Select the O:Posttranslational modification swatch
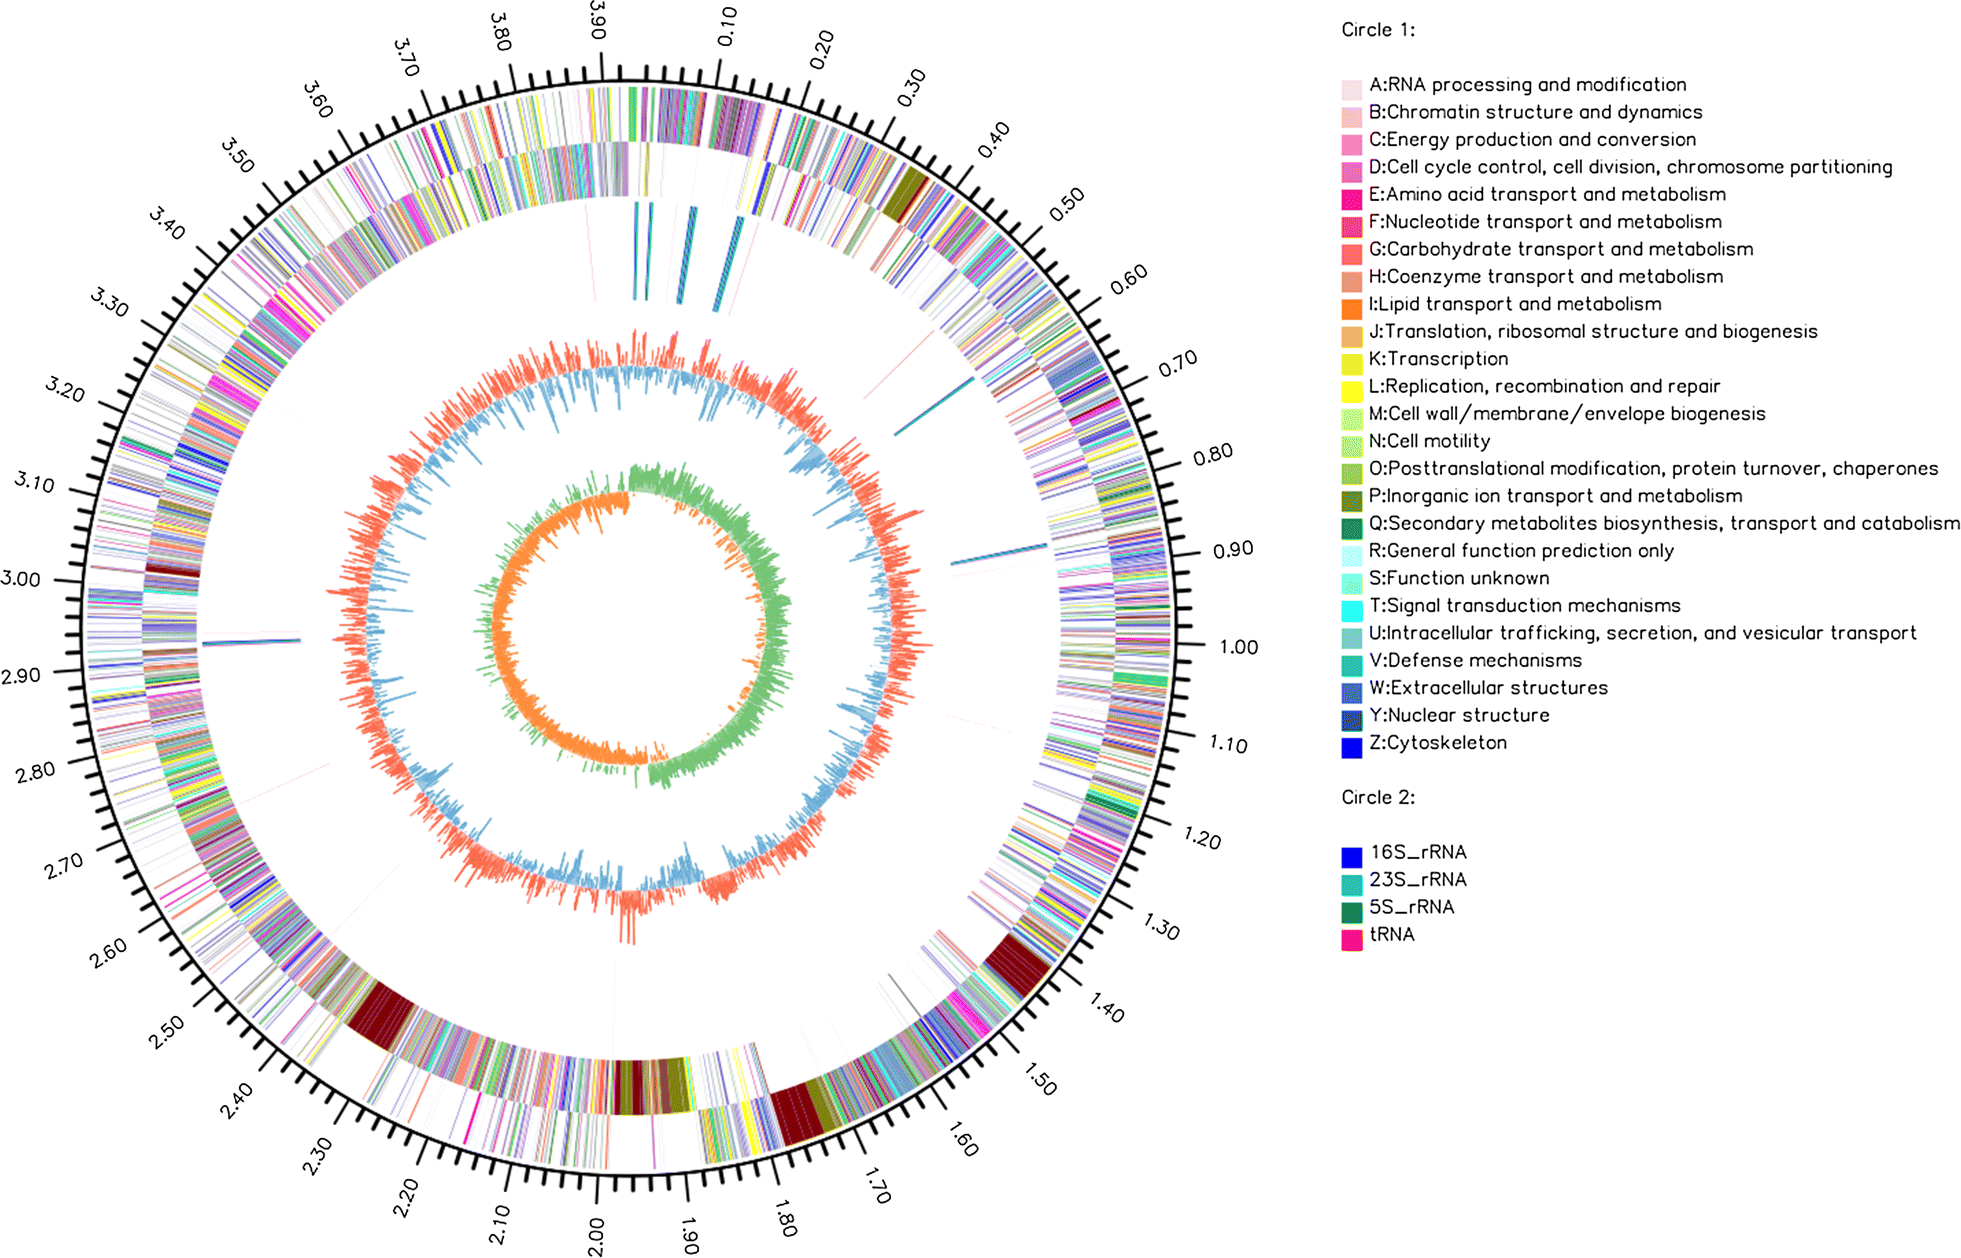 click(1351, 473)
